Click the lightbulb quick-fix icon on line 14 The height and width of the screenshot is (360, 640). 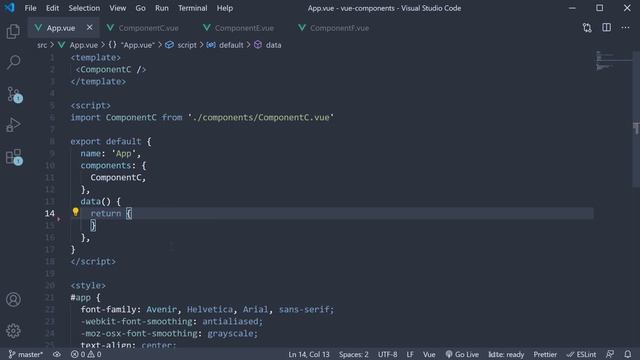pos(76,212)
